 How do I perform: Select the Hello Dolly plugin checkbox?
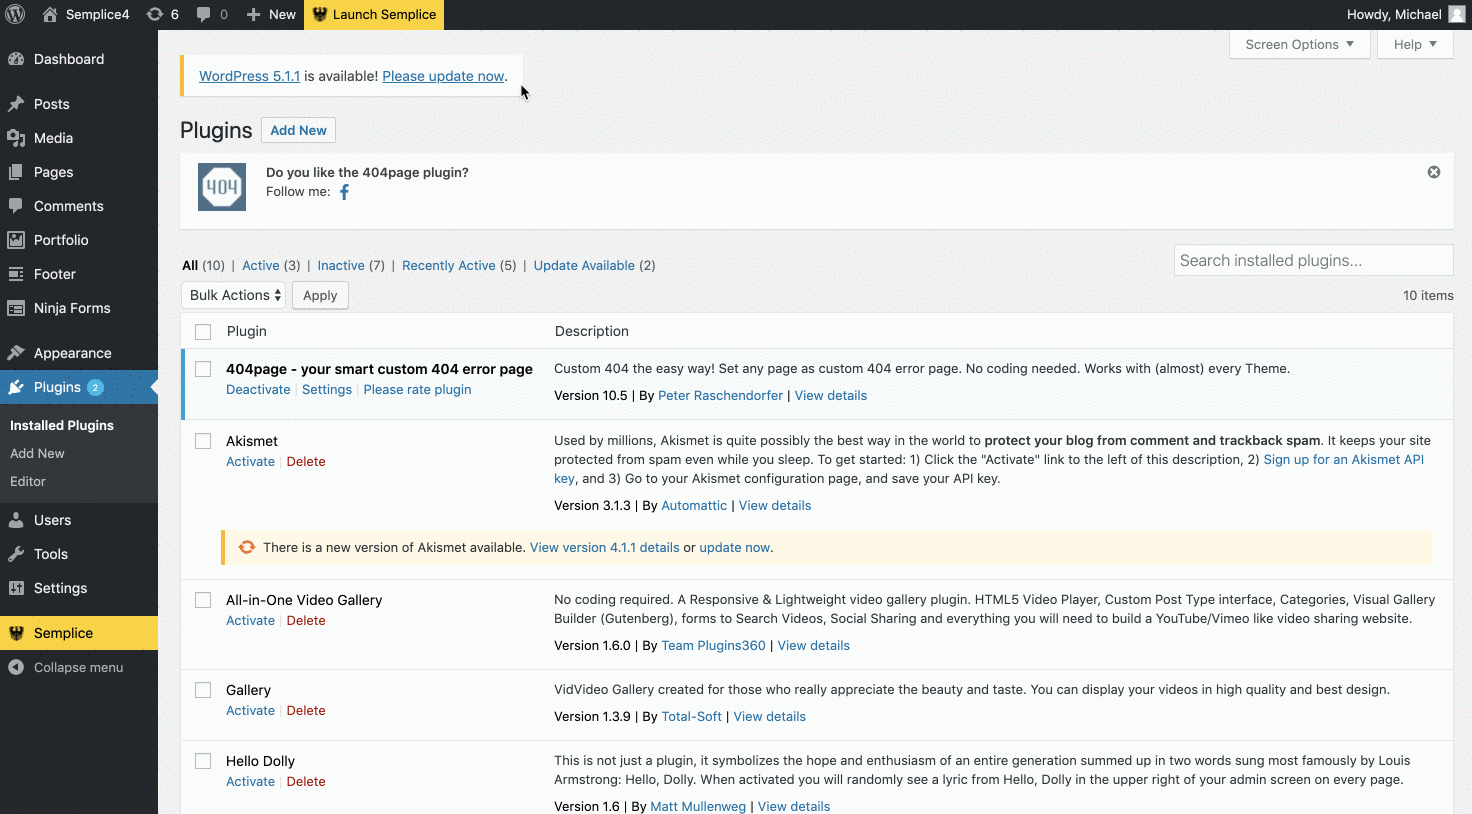click(203, 761)
